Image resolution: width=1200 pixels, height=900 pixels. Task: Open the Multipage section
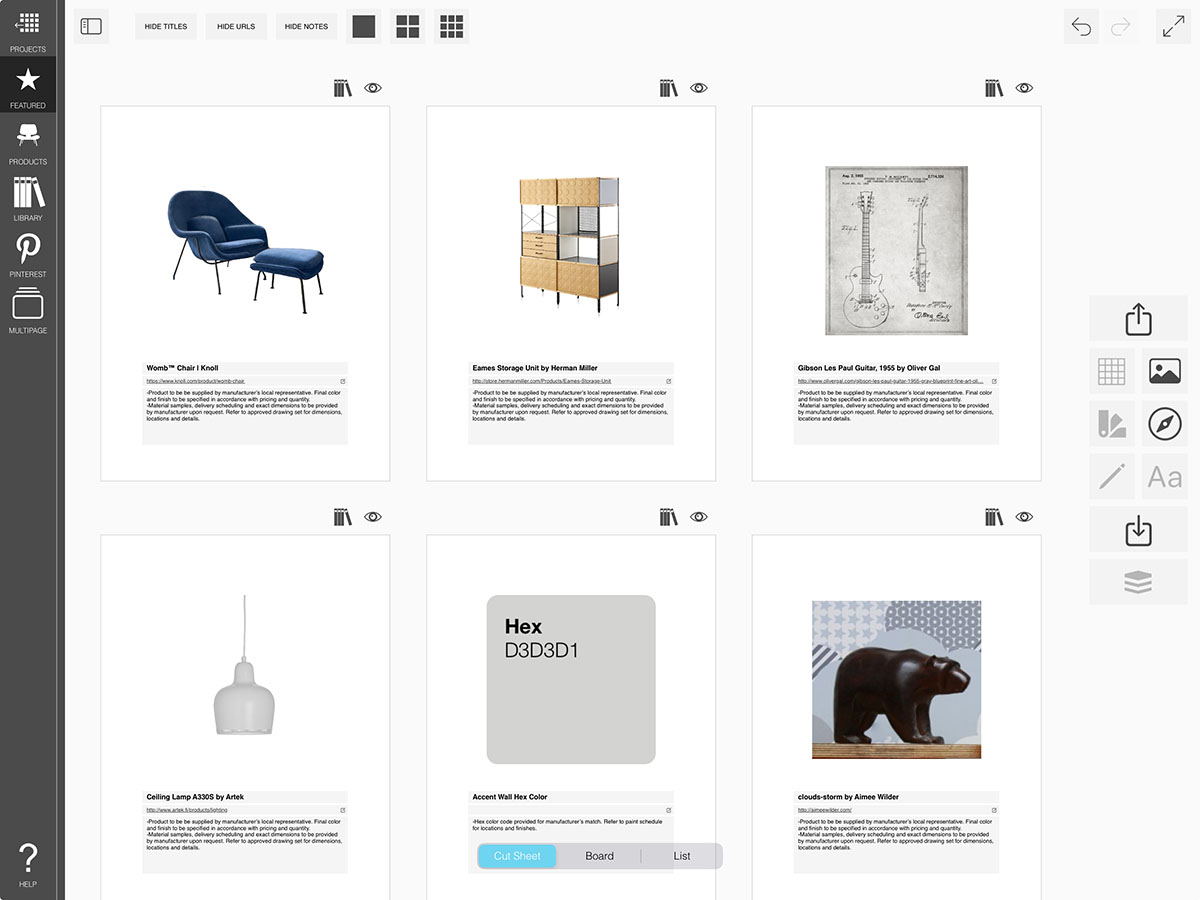pyautogui.click(x=28, y=310)
